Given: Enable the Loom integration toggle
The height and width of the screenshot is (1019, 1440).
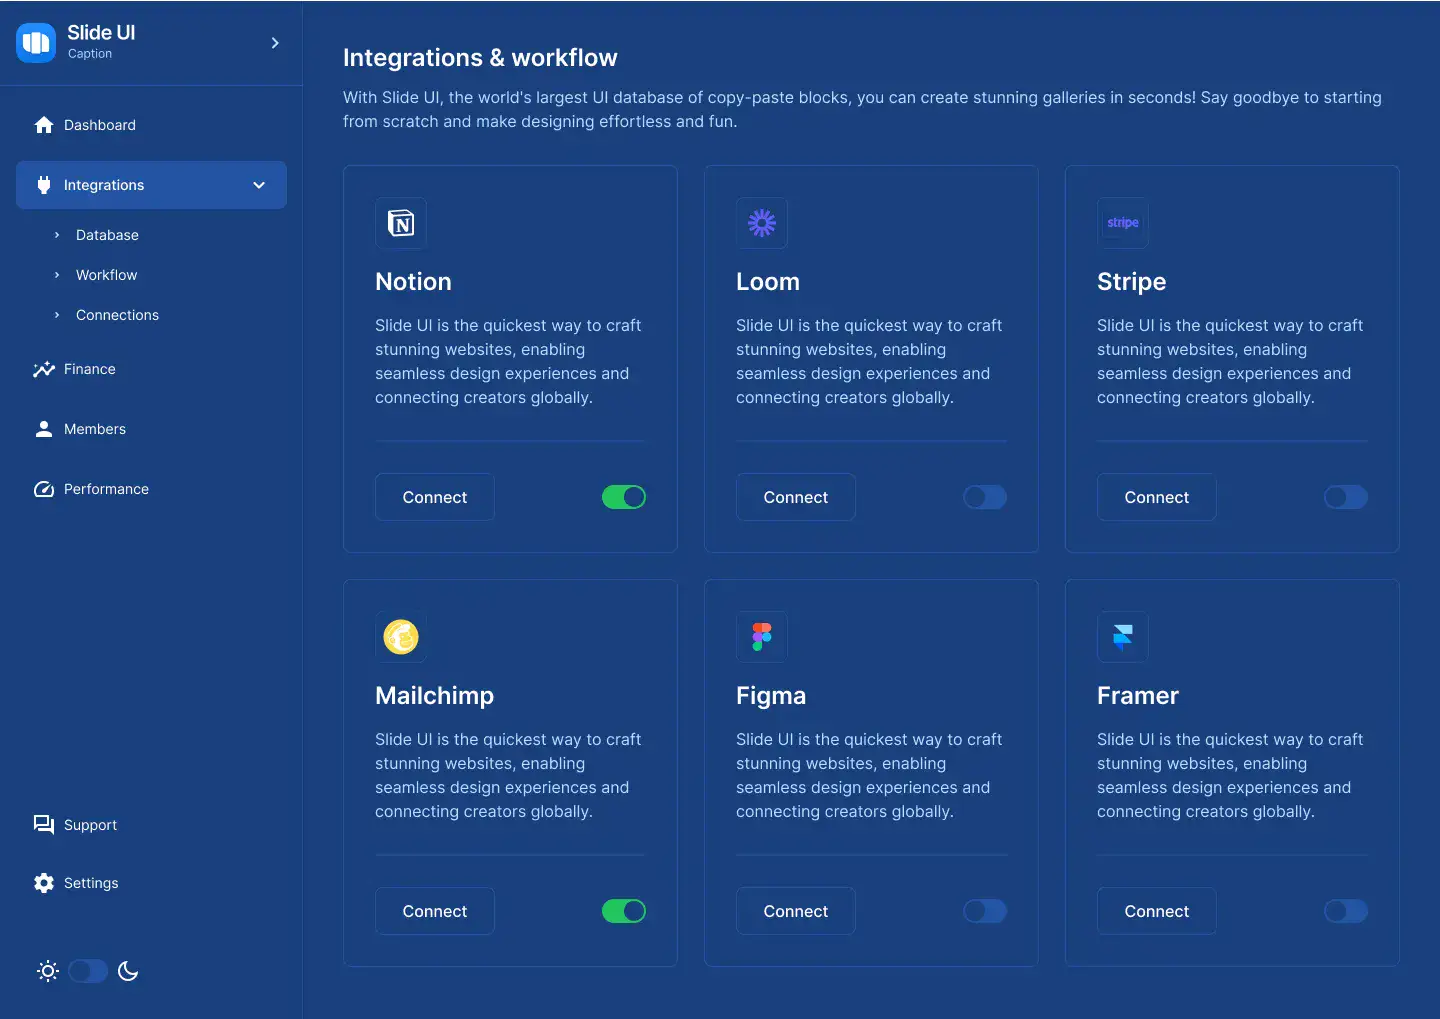Looking at the screenshot, I should pyautogui.click(x=985, y=497).
